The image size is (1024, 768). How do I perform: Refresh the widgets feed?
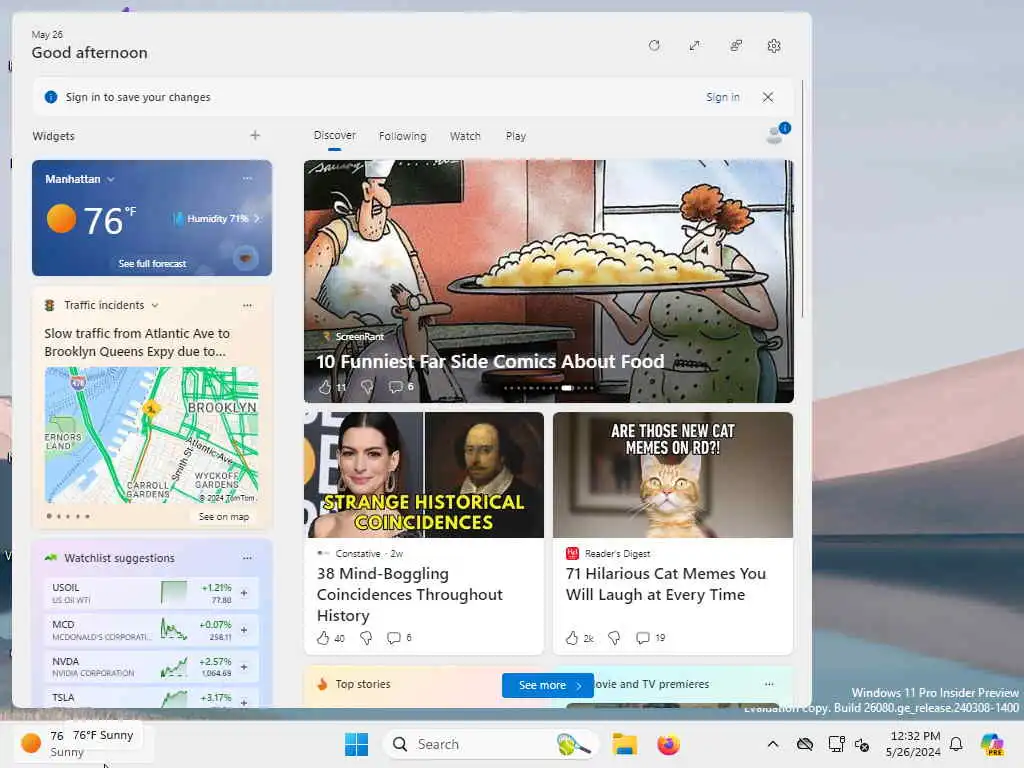pos(654,46)
